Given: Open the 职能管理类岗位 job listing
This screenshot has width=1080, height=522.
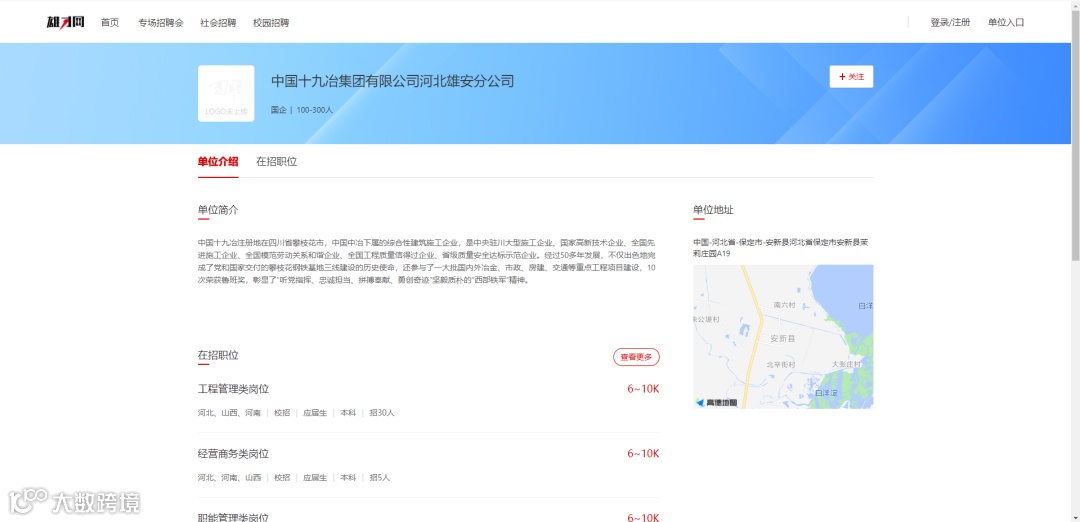Looking at the screenshot, I should point(233,517).
